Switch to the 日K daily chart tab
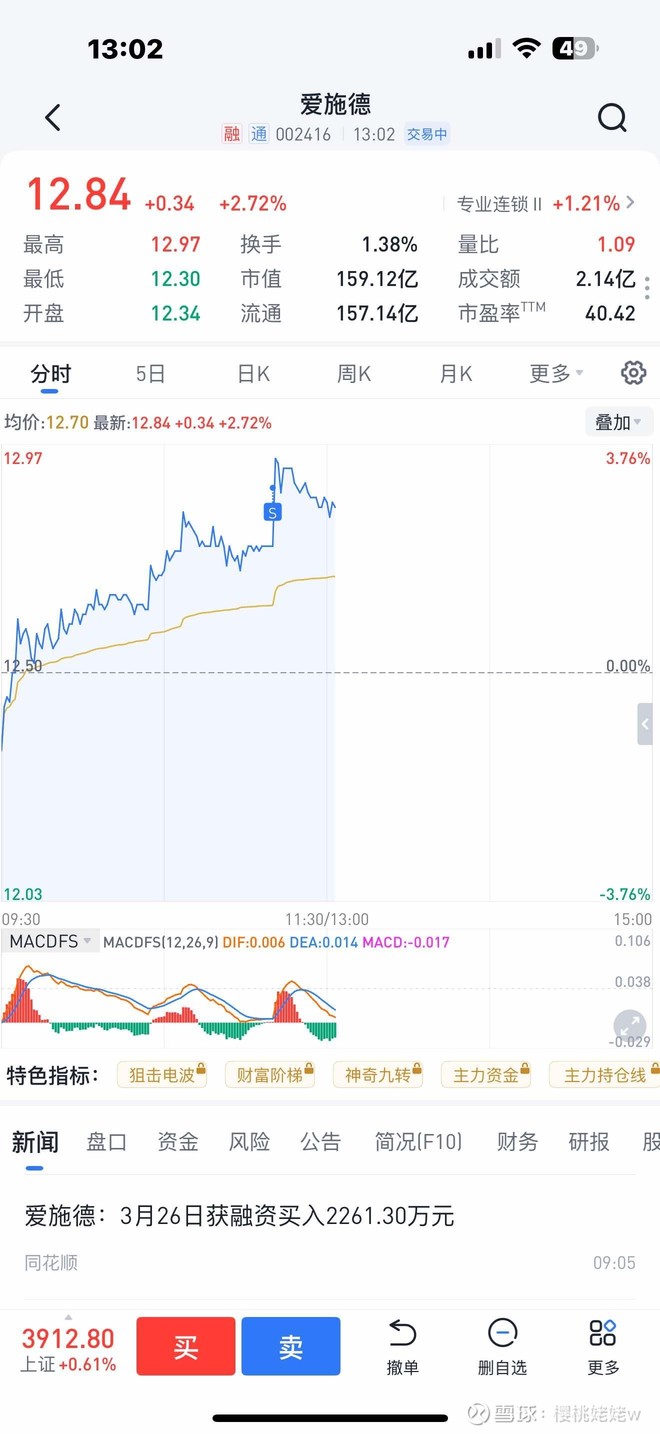Image resolution: width=660 pixels, height=1434 pixels. pos(253,372)
